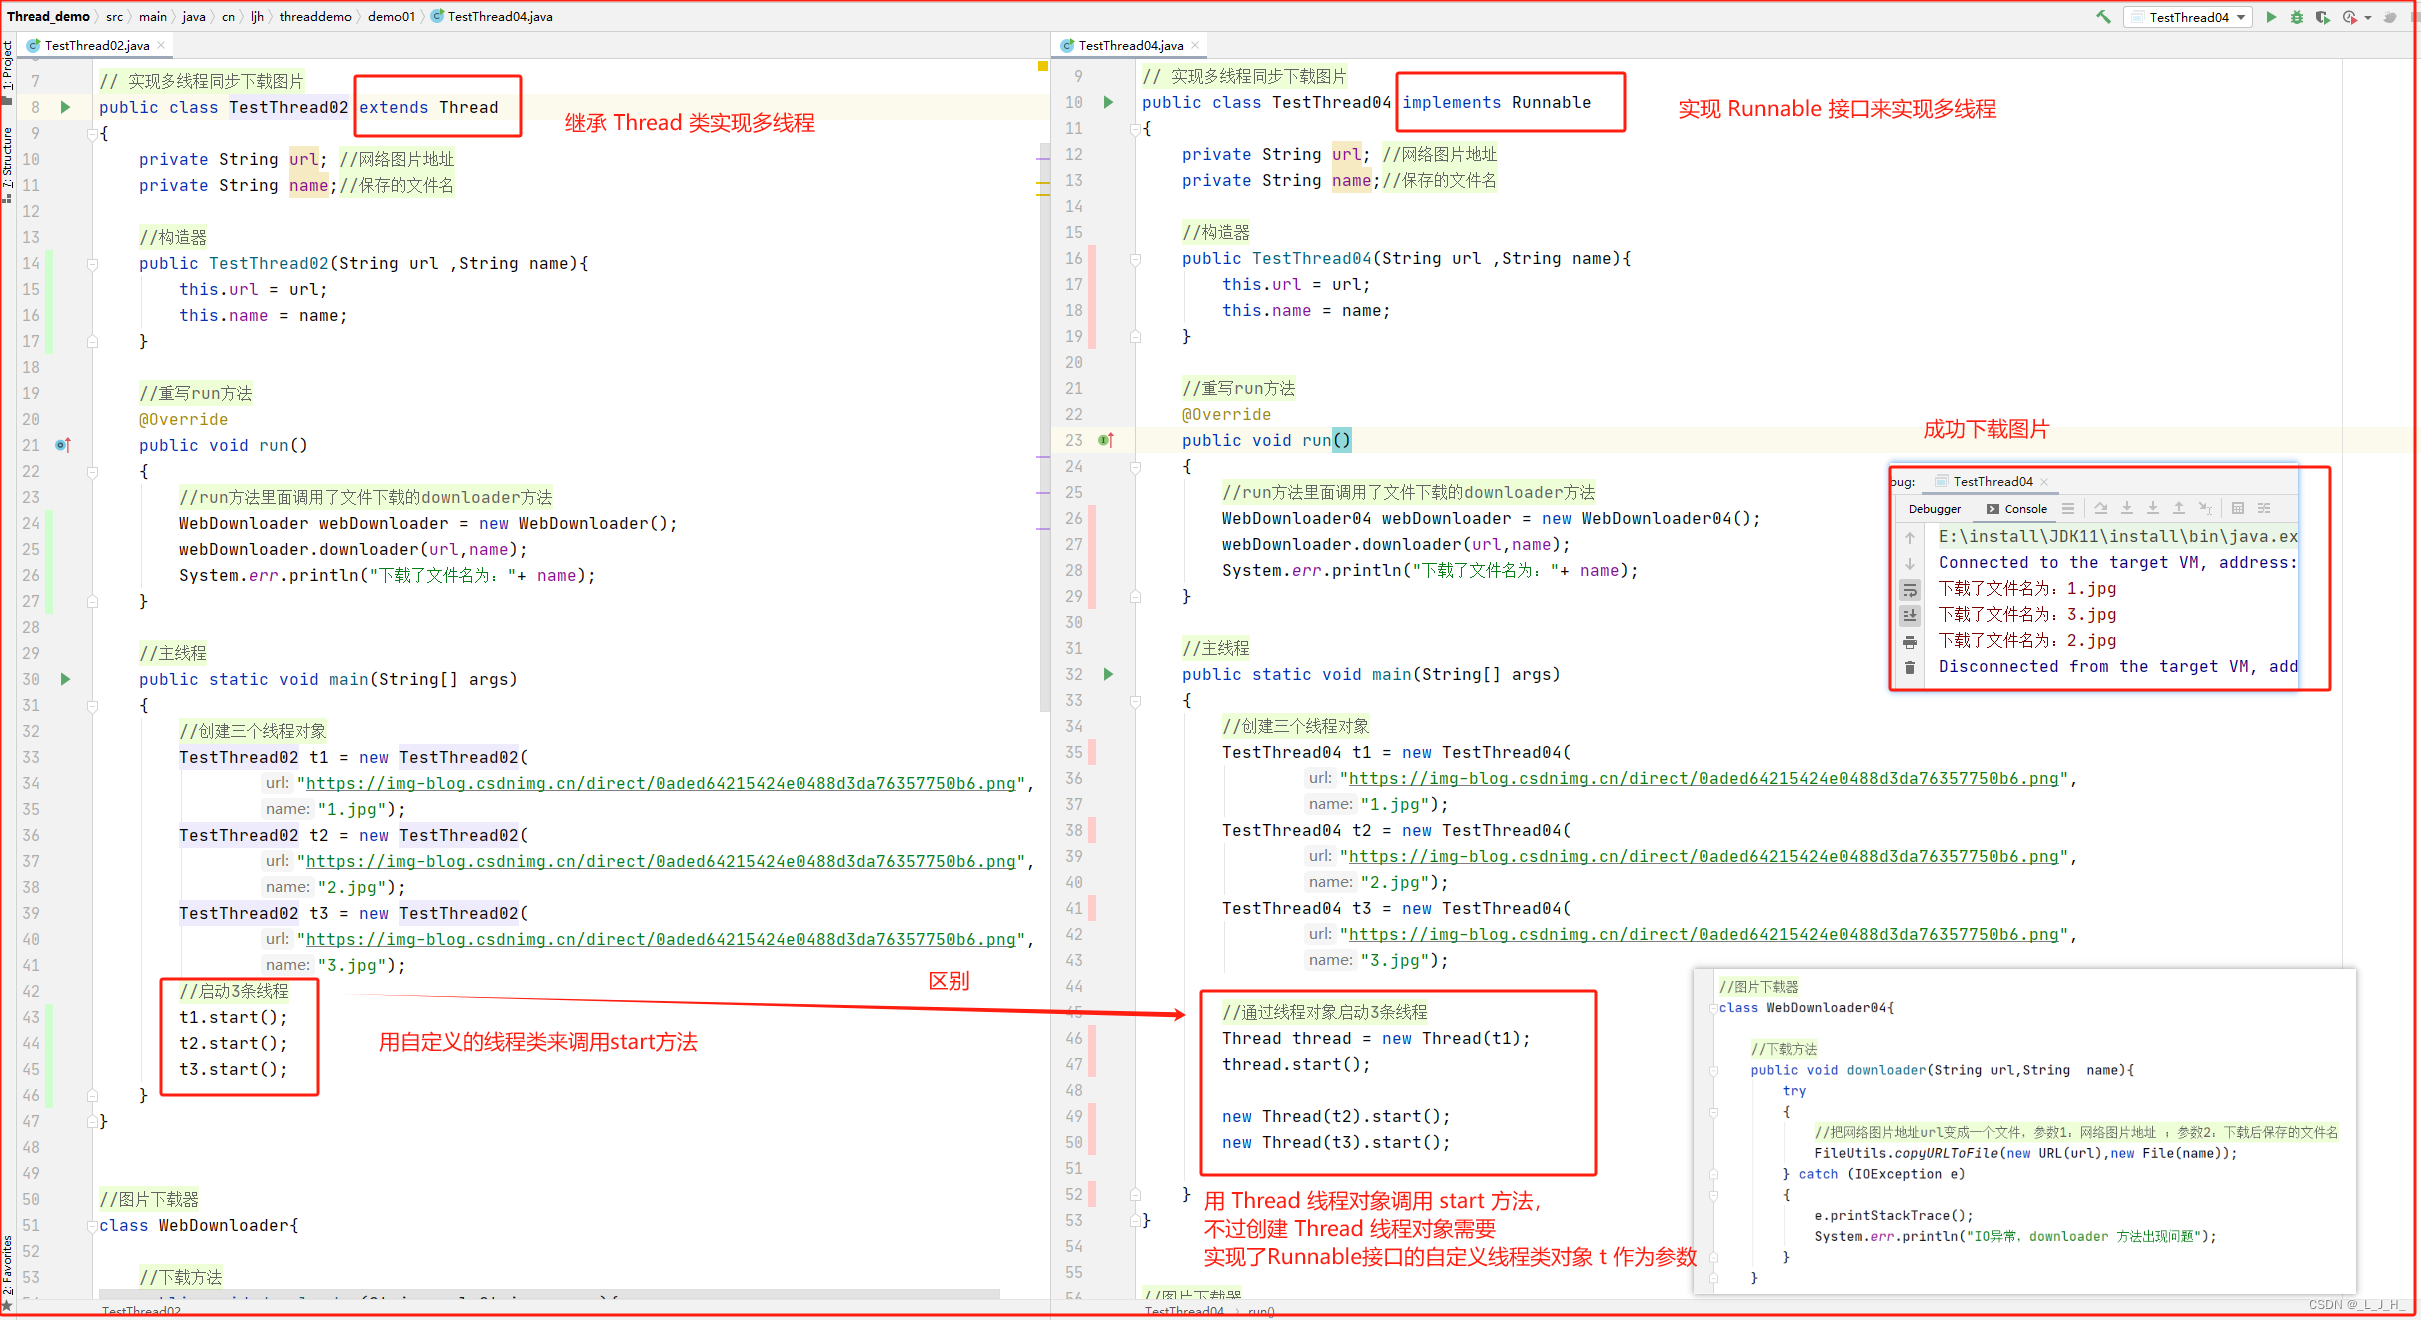The image size is (2421, 1320).
Task: Toggle Scroll to End in the console
Action: [1910, 615]
